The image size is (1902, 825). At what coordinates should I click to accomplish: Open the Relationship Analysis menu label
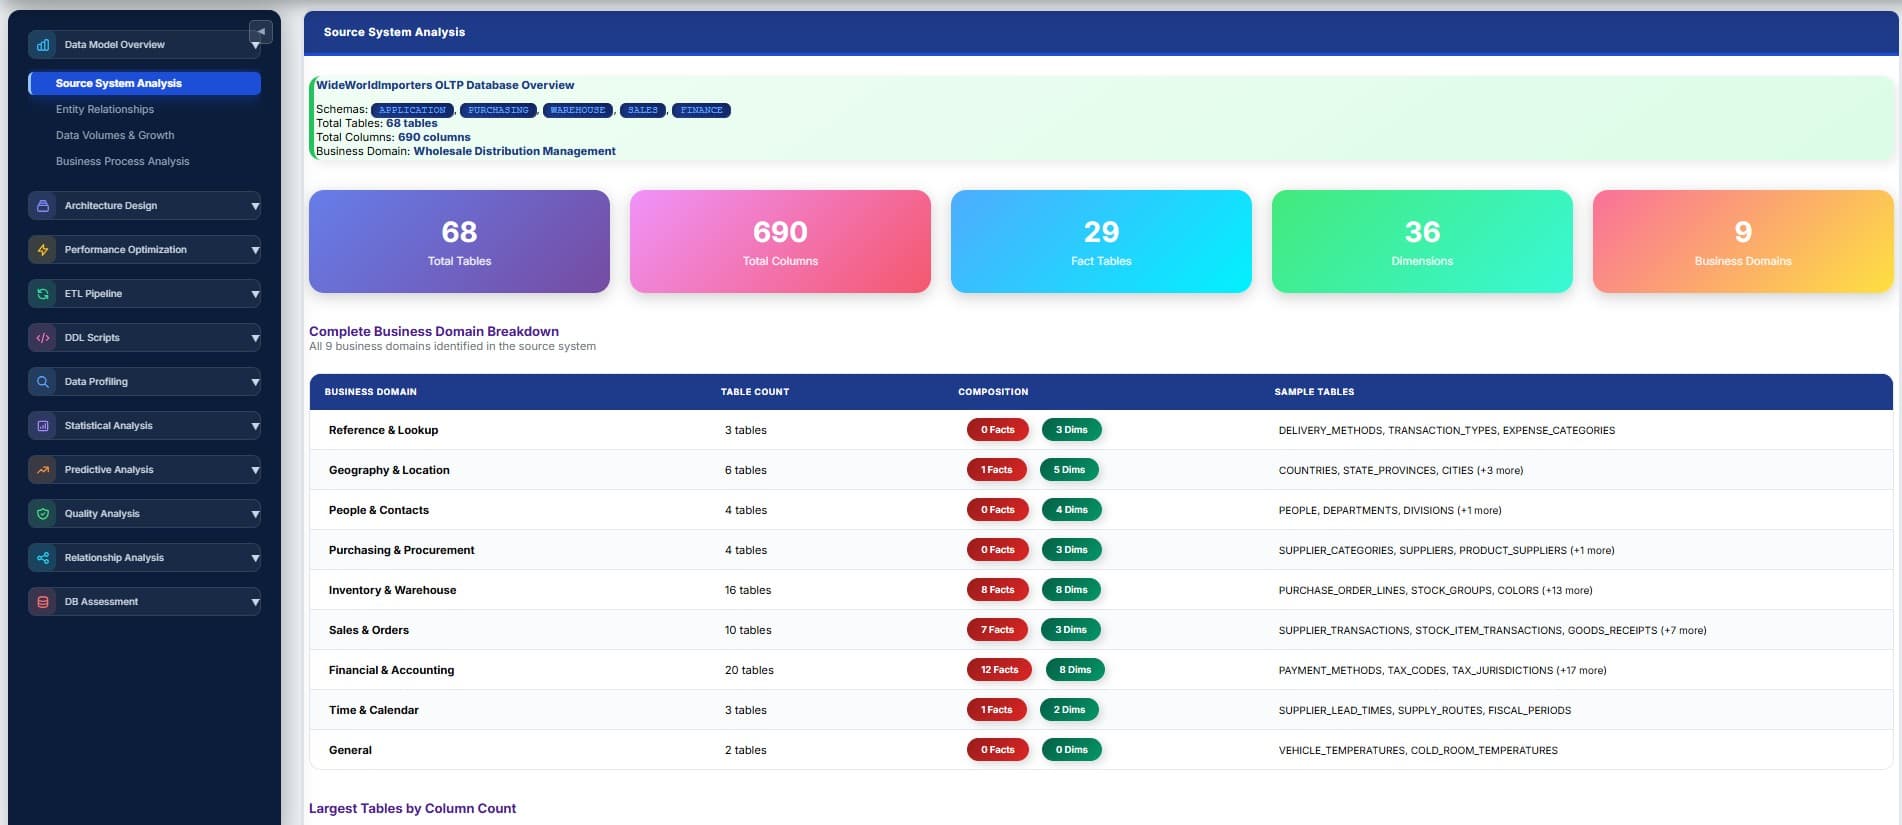[114, 558]
